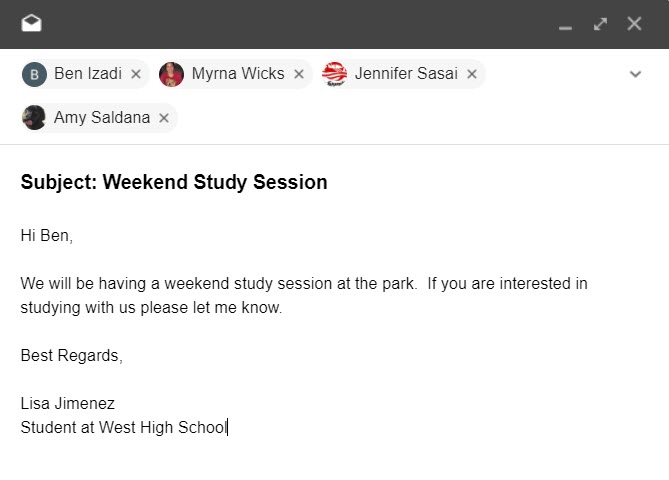Screen dimensions: 669x480
Task: Remove Amy Saldana recipient chip
Action: coord(164,118)
